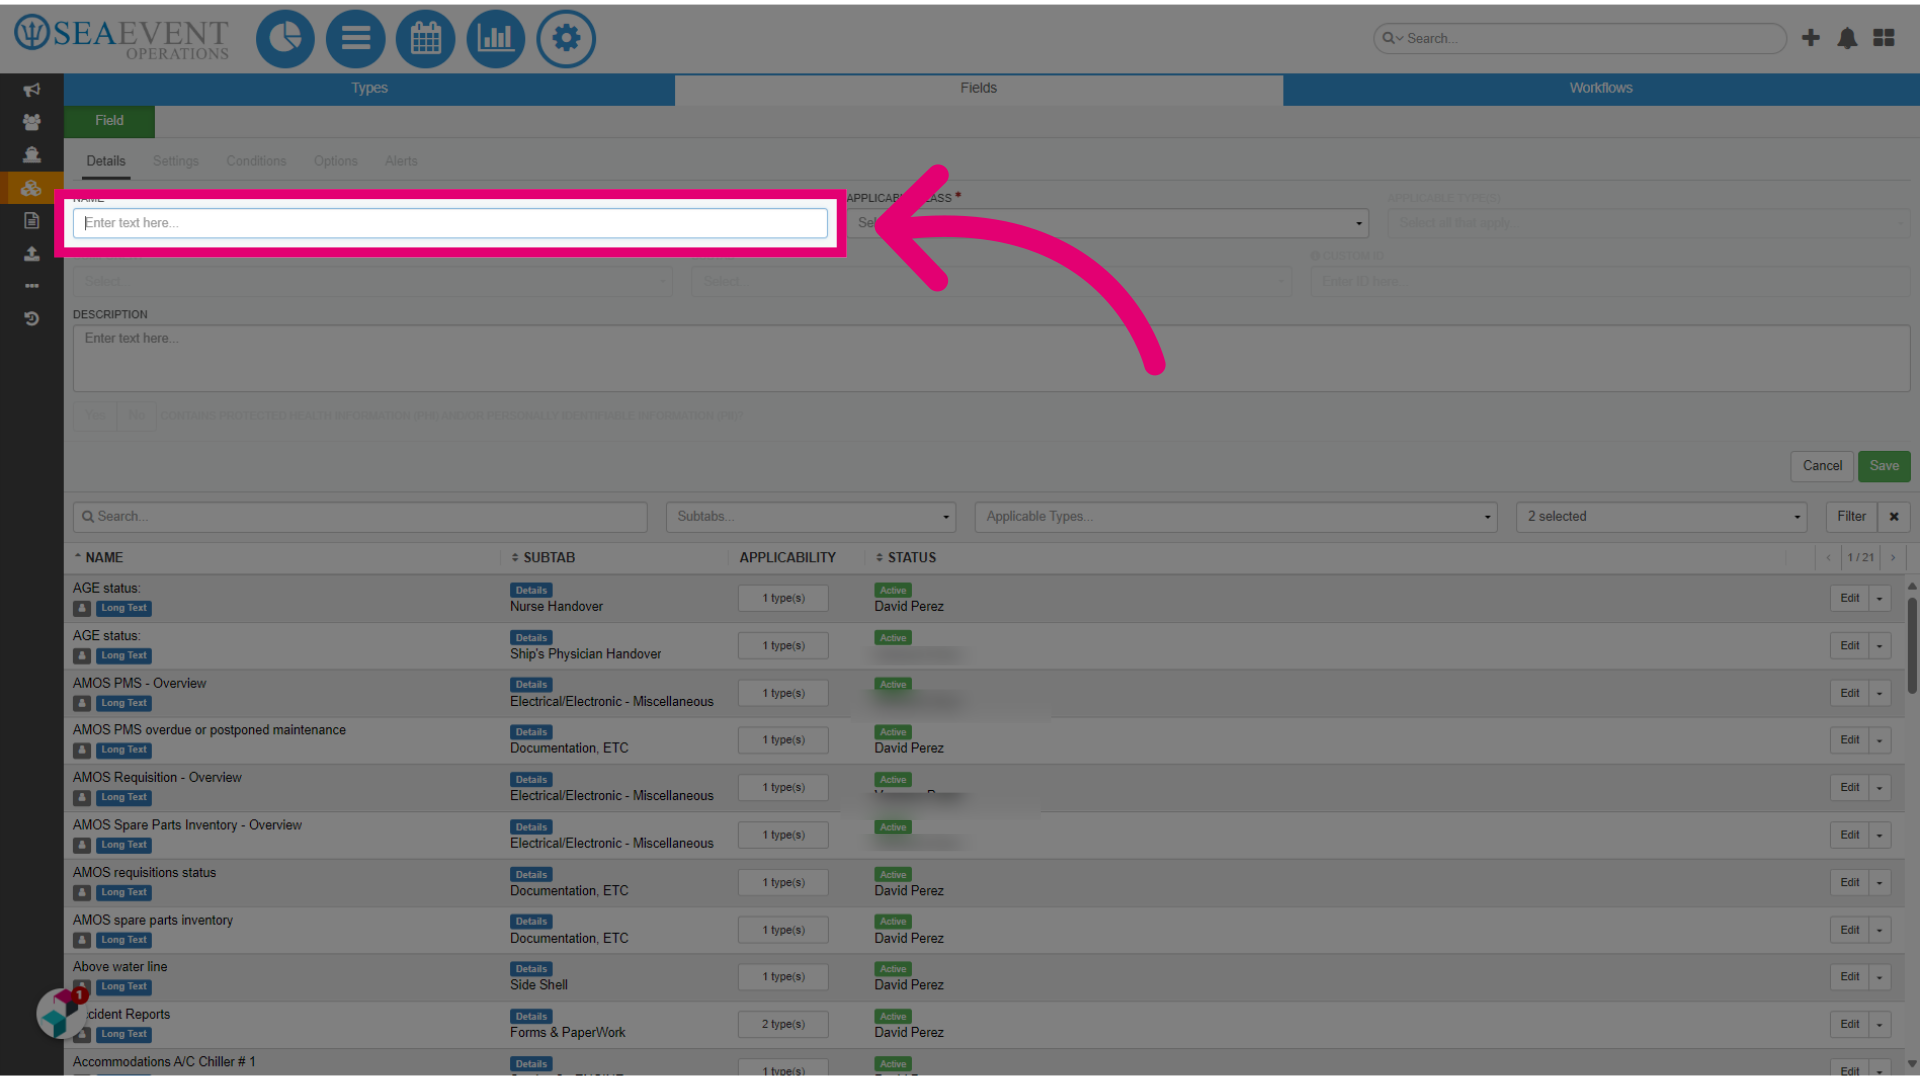
Task: Click the search magnifier dropdown in header
Action: click(x=1392, y=38)
